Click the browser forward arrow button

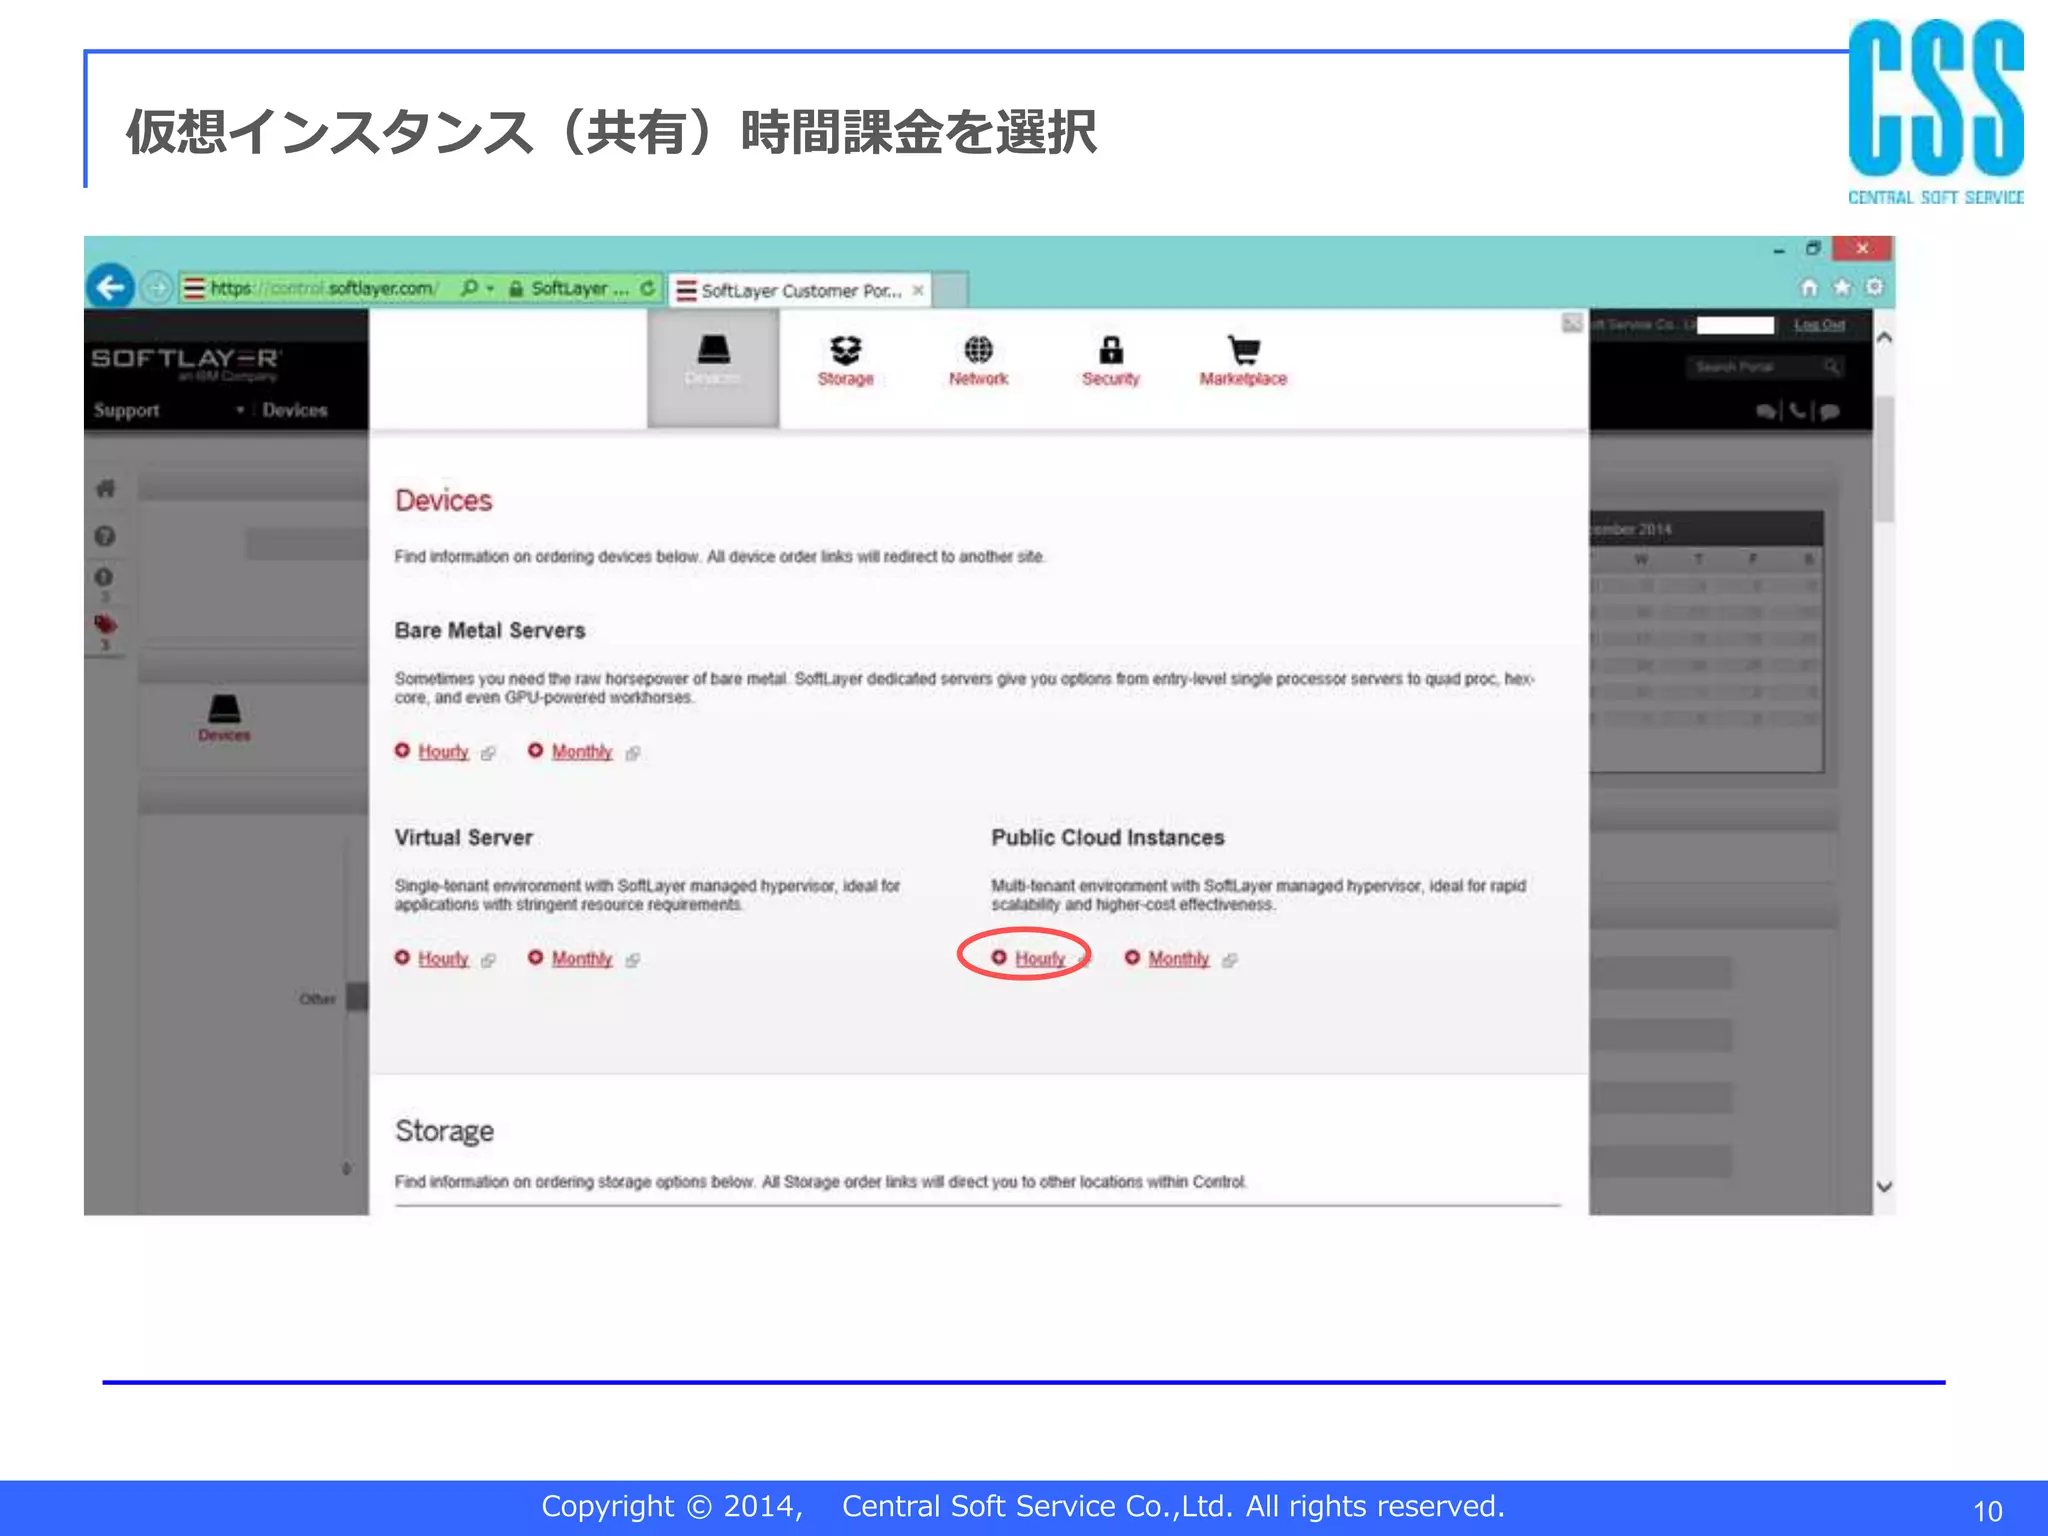(x=157, y=288)
